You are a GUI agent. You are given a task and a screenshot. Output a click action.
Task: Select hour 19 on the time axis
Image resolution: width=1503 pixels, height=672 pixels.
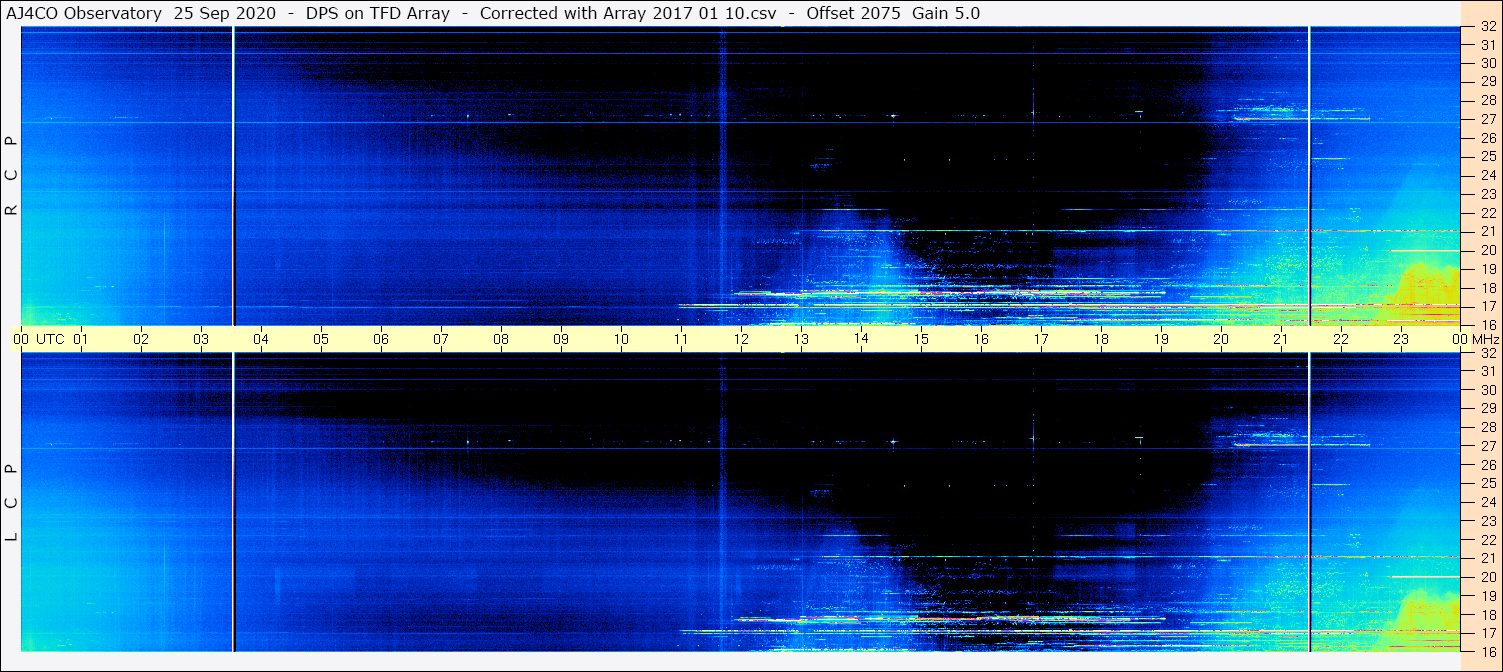[x=1161, y=339]
